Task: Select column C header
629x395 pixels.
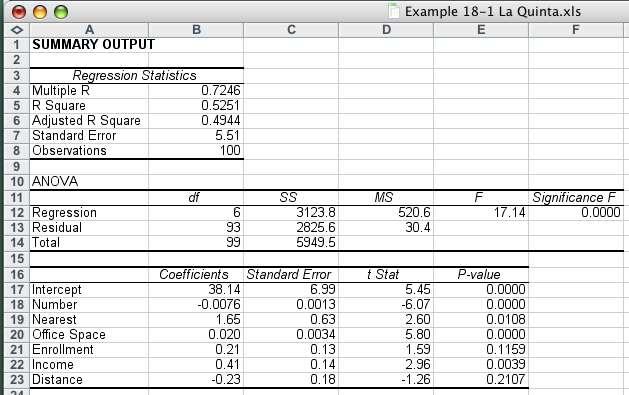Action: [x=291, y=30]
